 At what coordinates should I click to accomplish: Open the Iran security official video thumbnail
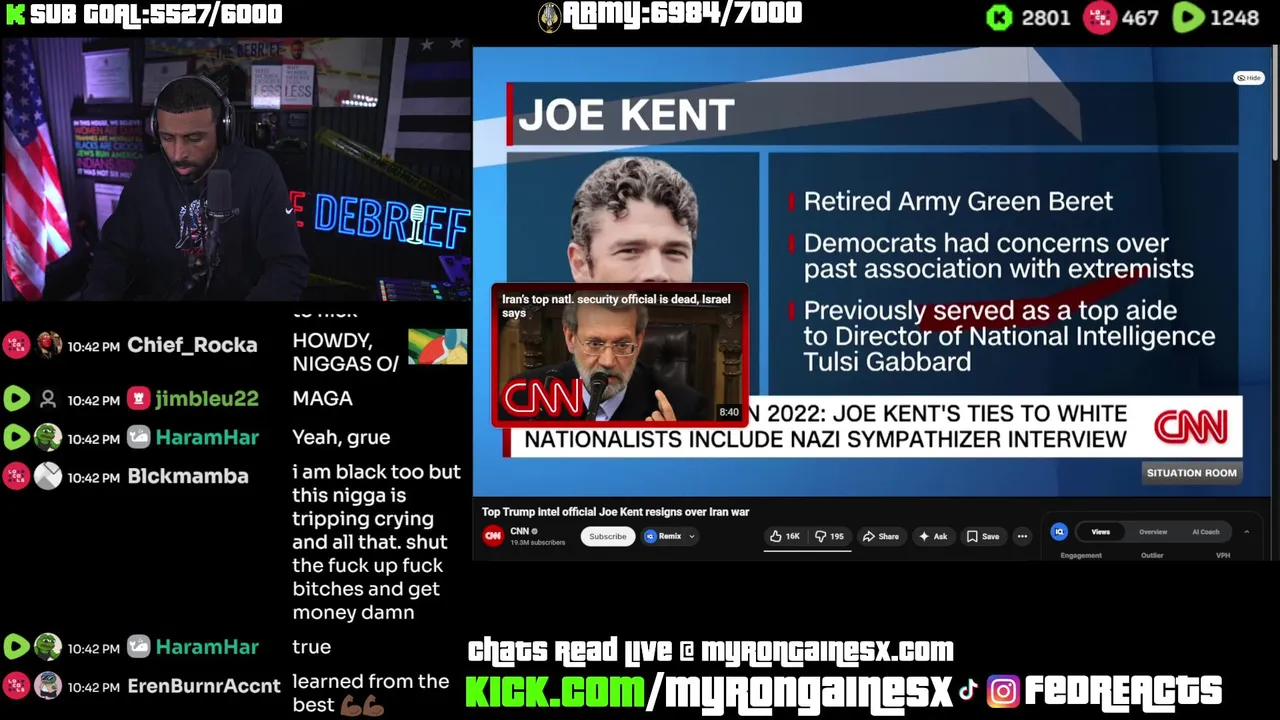619,355
